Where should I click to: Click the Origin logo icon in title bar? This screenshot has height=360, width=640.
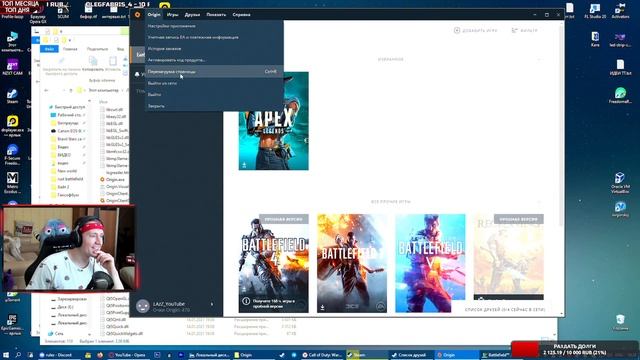tap(138, 15)
